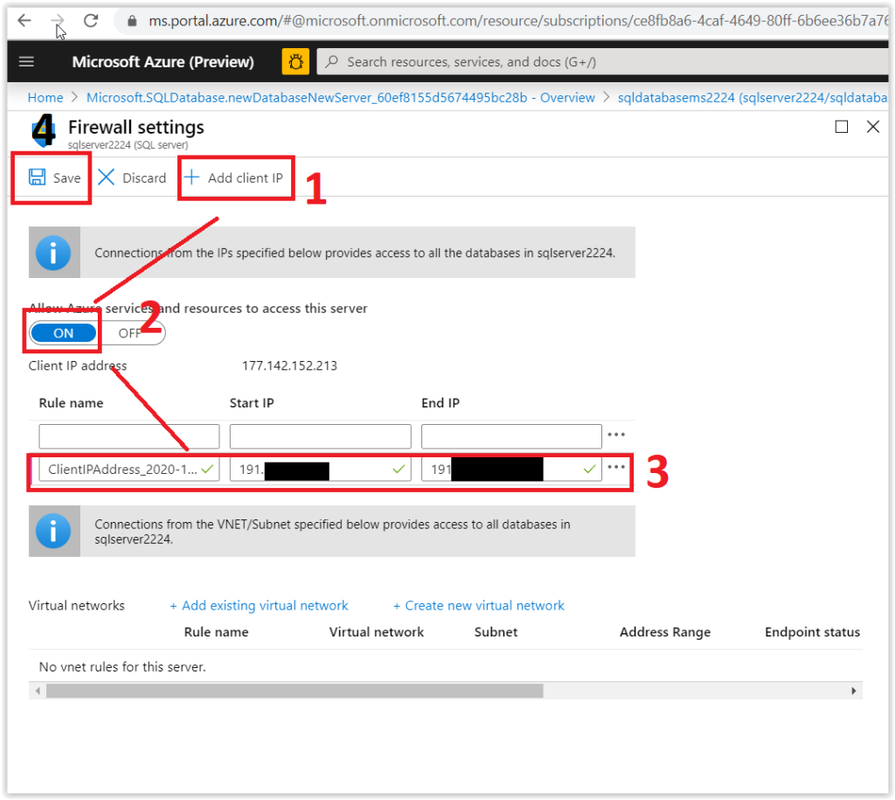The image size is (895, 800).
Task: Turn Allow Azure services ON
Action: pyautogui.click(x=63, y=333)
